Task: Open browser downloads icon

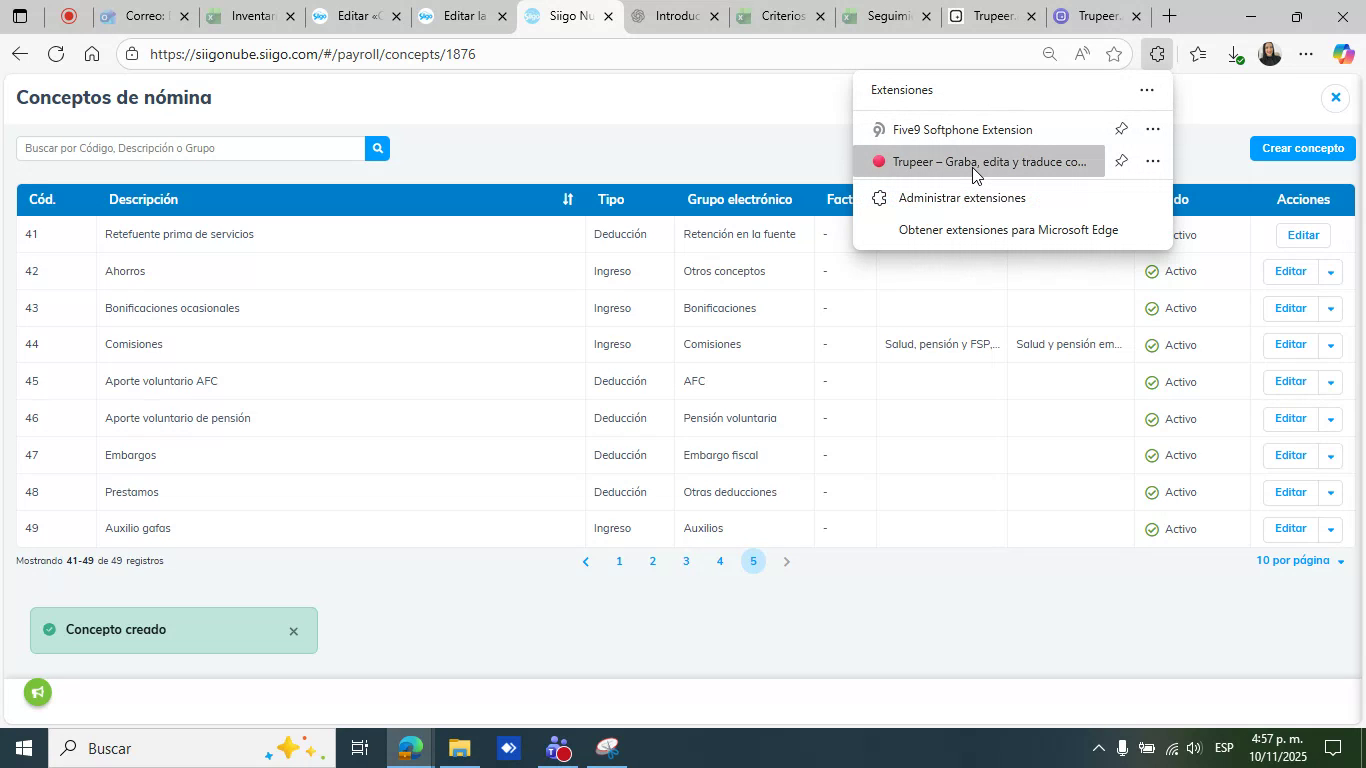Action: click(1234, 55)
